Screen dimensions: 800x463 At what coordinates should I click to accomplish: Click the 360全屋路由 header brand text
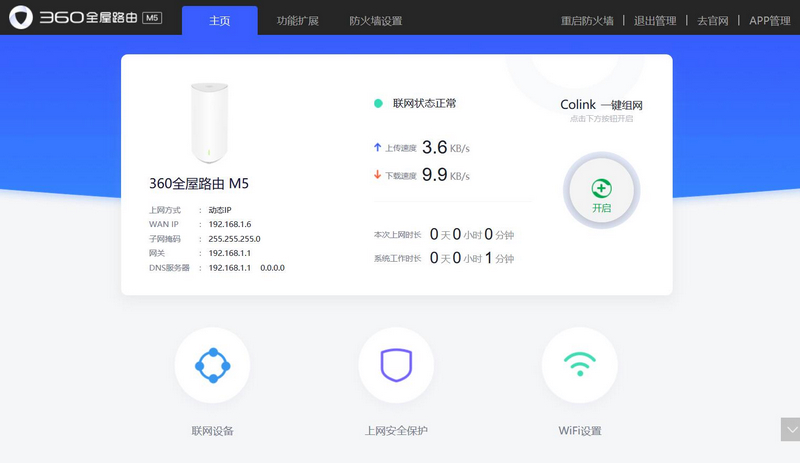[x=89, y=17]
